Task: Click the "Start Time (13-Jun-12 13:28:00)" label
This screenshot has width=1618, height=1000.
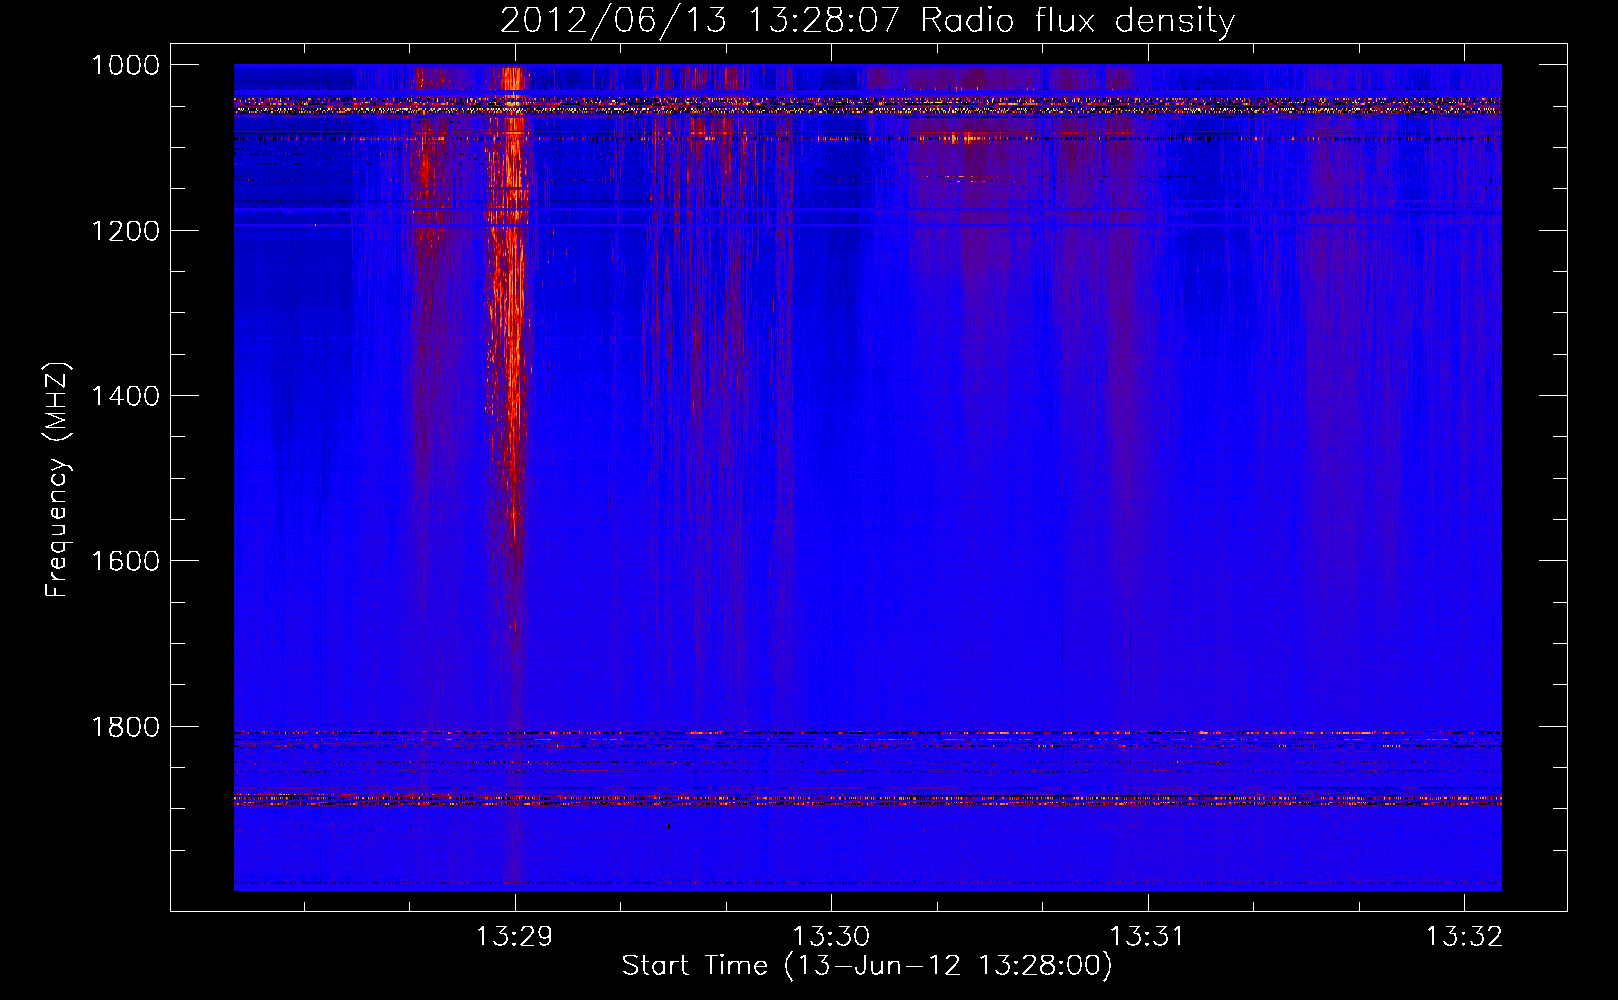Action: 867,966
